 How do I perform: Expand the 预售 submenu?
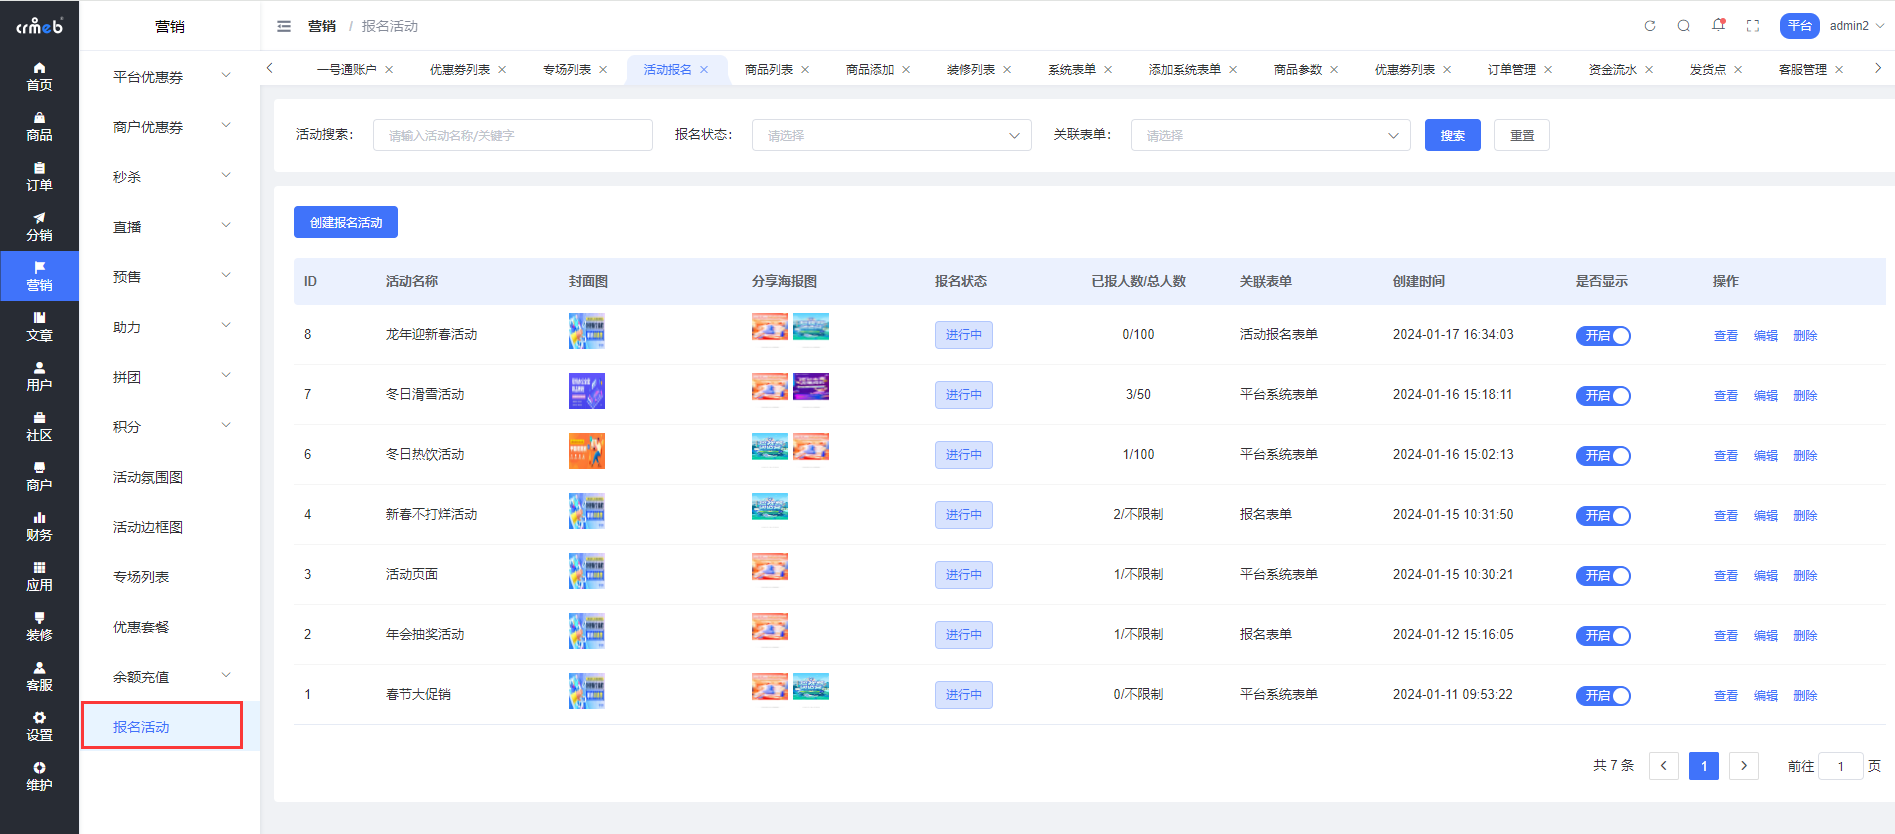tap(170, 276)
